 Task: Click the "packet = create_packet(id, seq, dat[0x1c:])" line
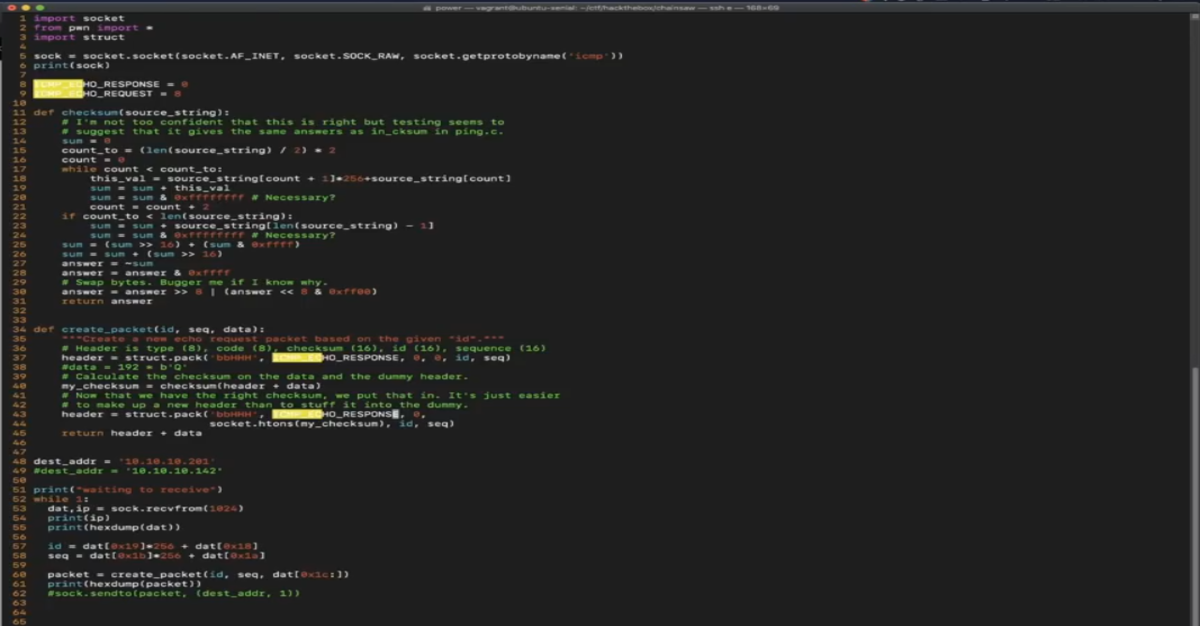click(198, 575)
